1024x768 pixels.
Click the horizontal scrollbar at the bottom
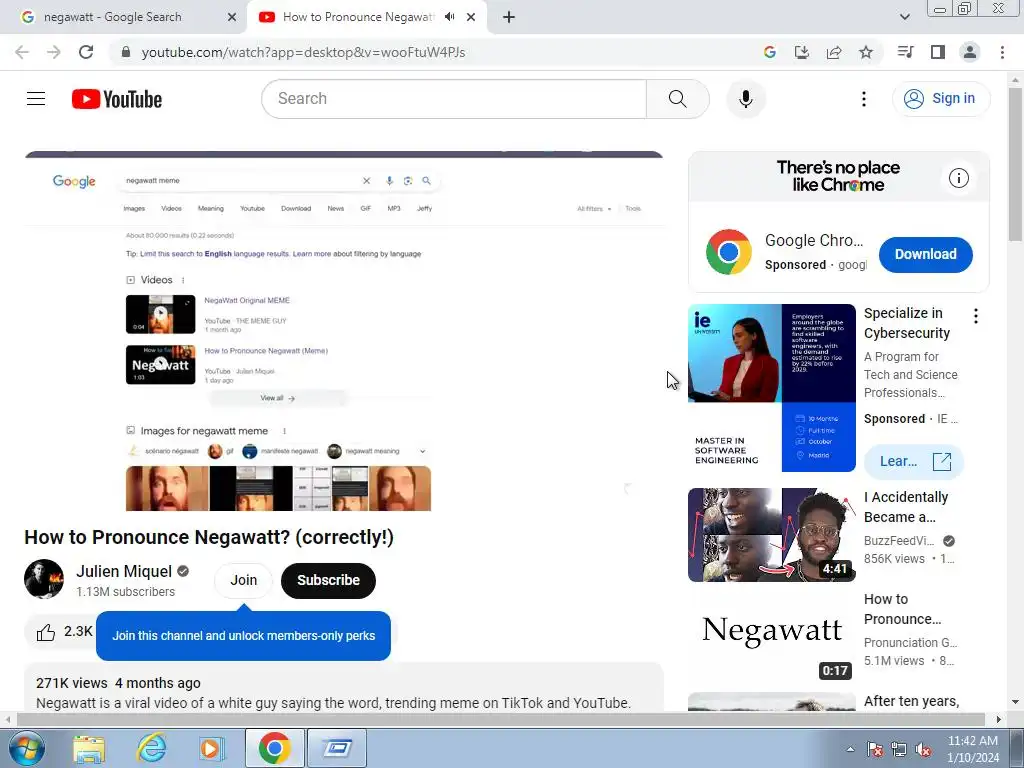coord(500,719)
